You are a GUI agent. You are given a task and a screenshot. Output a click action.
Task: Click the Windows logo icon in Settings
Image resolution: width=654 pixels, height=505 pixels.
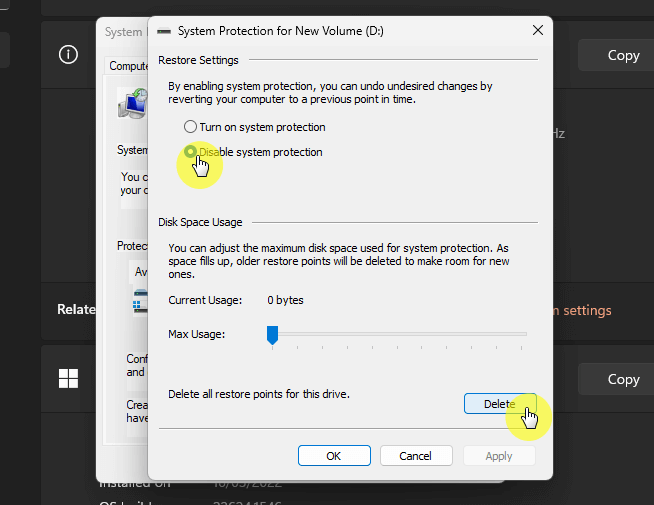[x=68, y=379]
